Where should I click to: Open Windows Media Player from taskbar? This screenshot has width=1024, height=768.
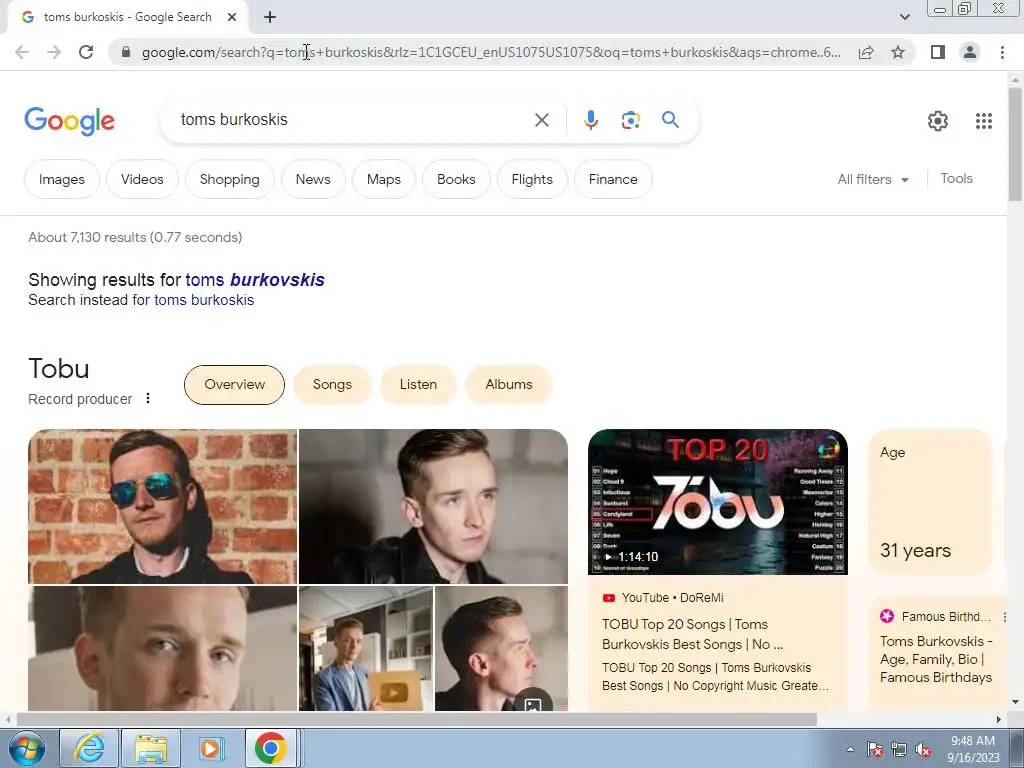pyautogui.click(x=210, y=748)
